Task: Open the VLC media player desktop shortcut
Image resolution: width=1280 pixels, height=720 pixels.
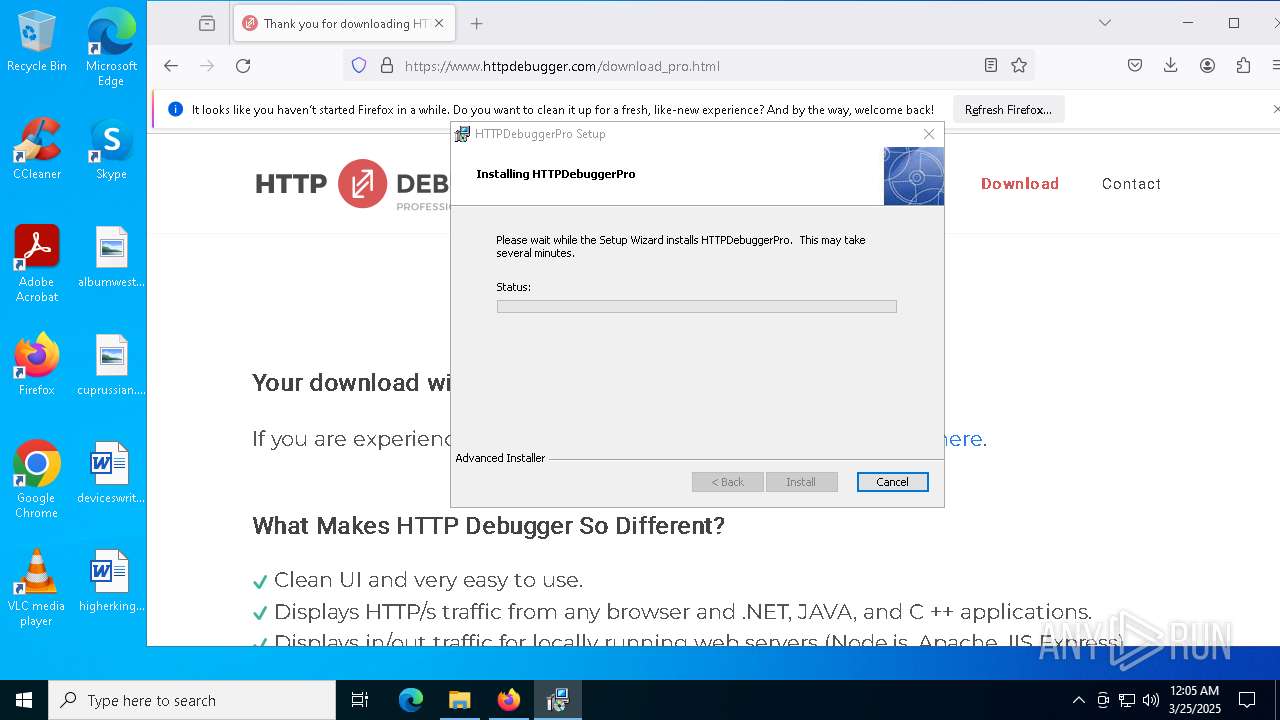Action: pos(37,588)
